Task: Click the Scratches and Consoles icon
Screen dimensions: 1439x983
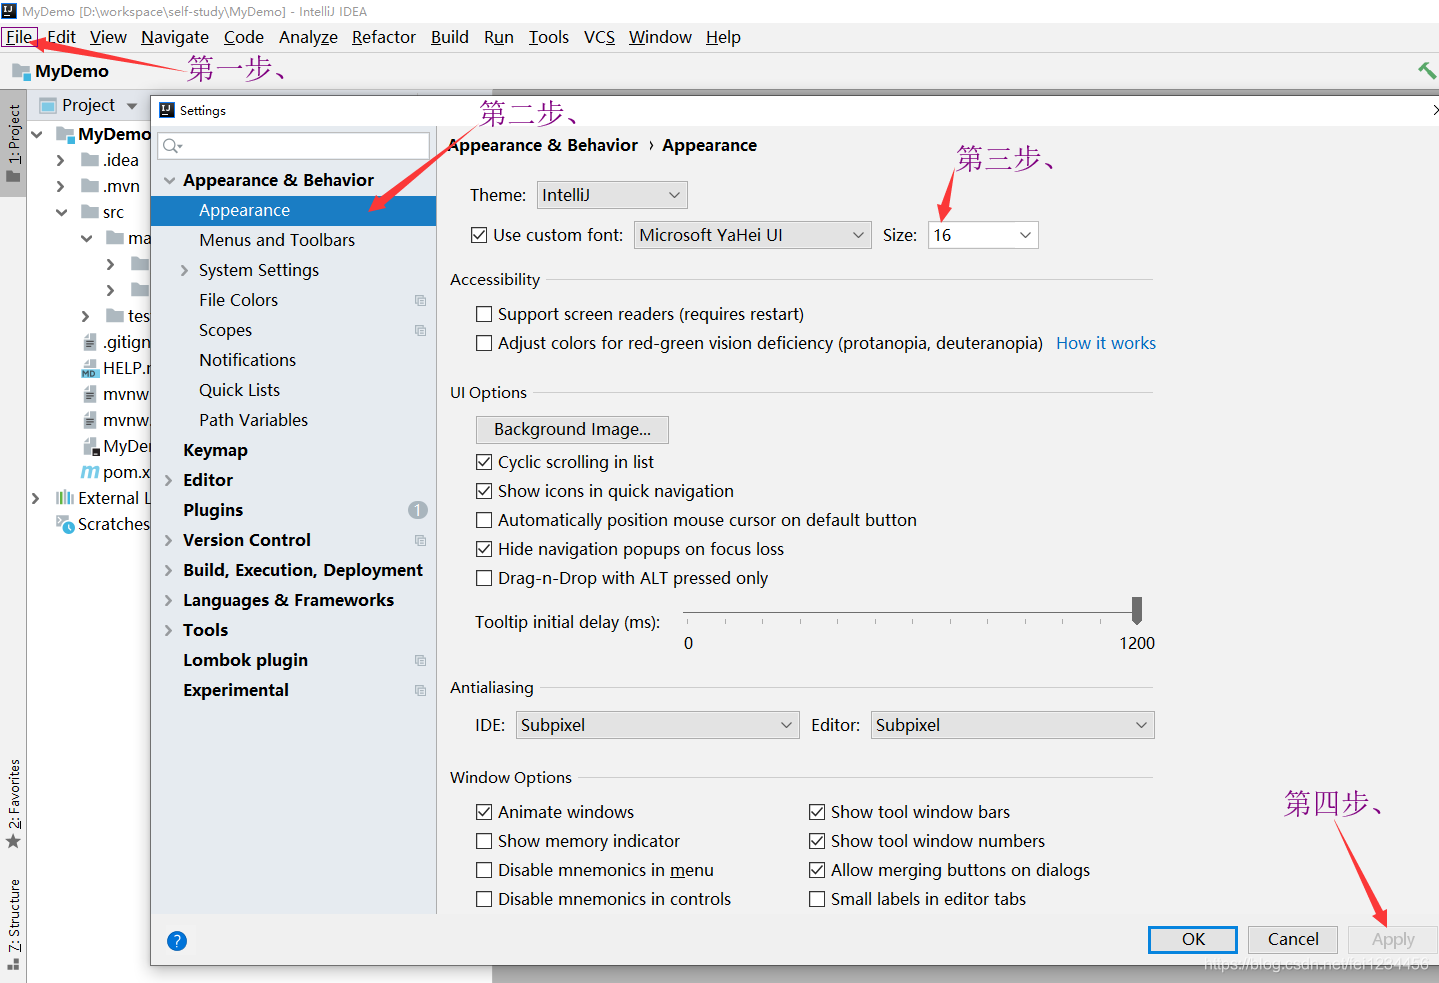Action: (65, 524)
